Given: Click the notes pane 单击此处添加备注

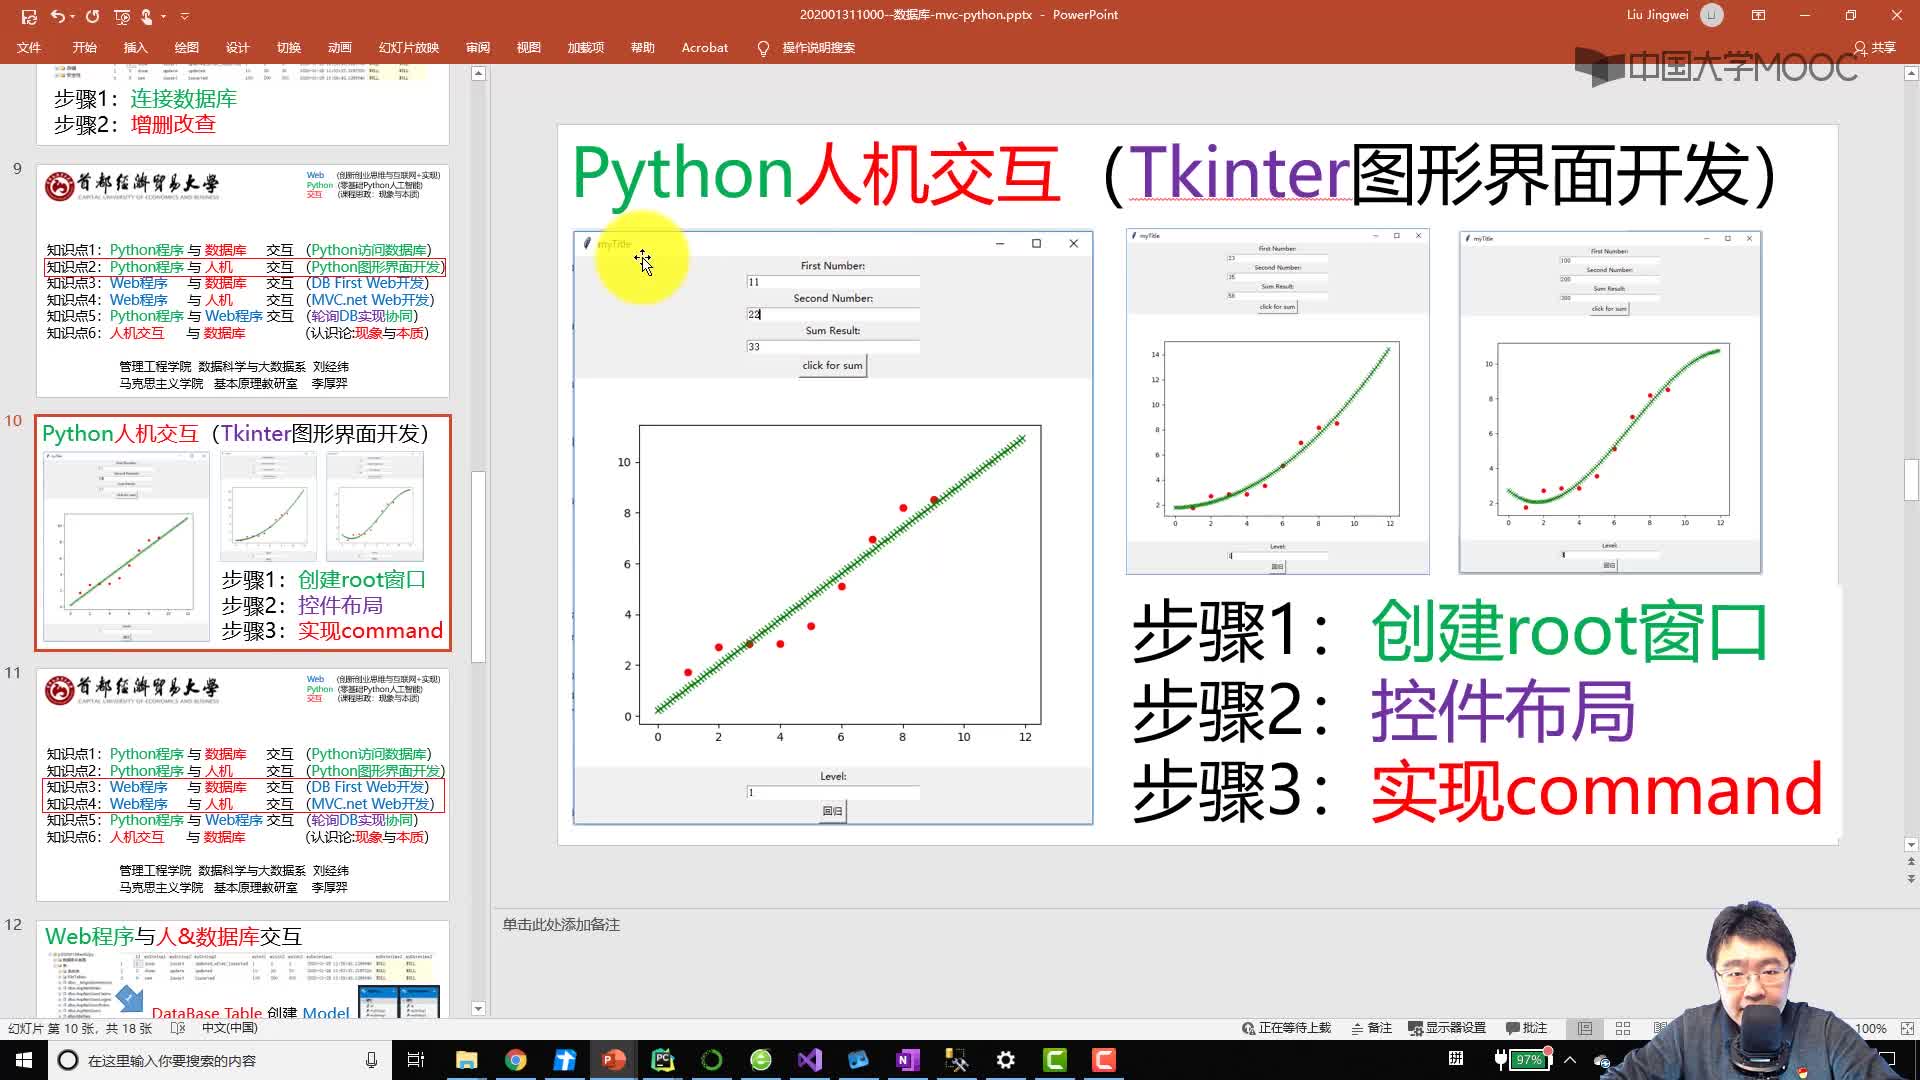Looking at the screenshot, I should click(x=561, y=924).
